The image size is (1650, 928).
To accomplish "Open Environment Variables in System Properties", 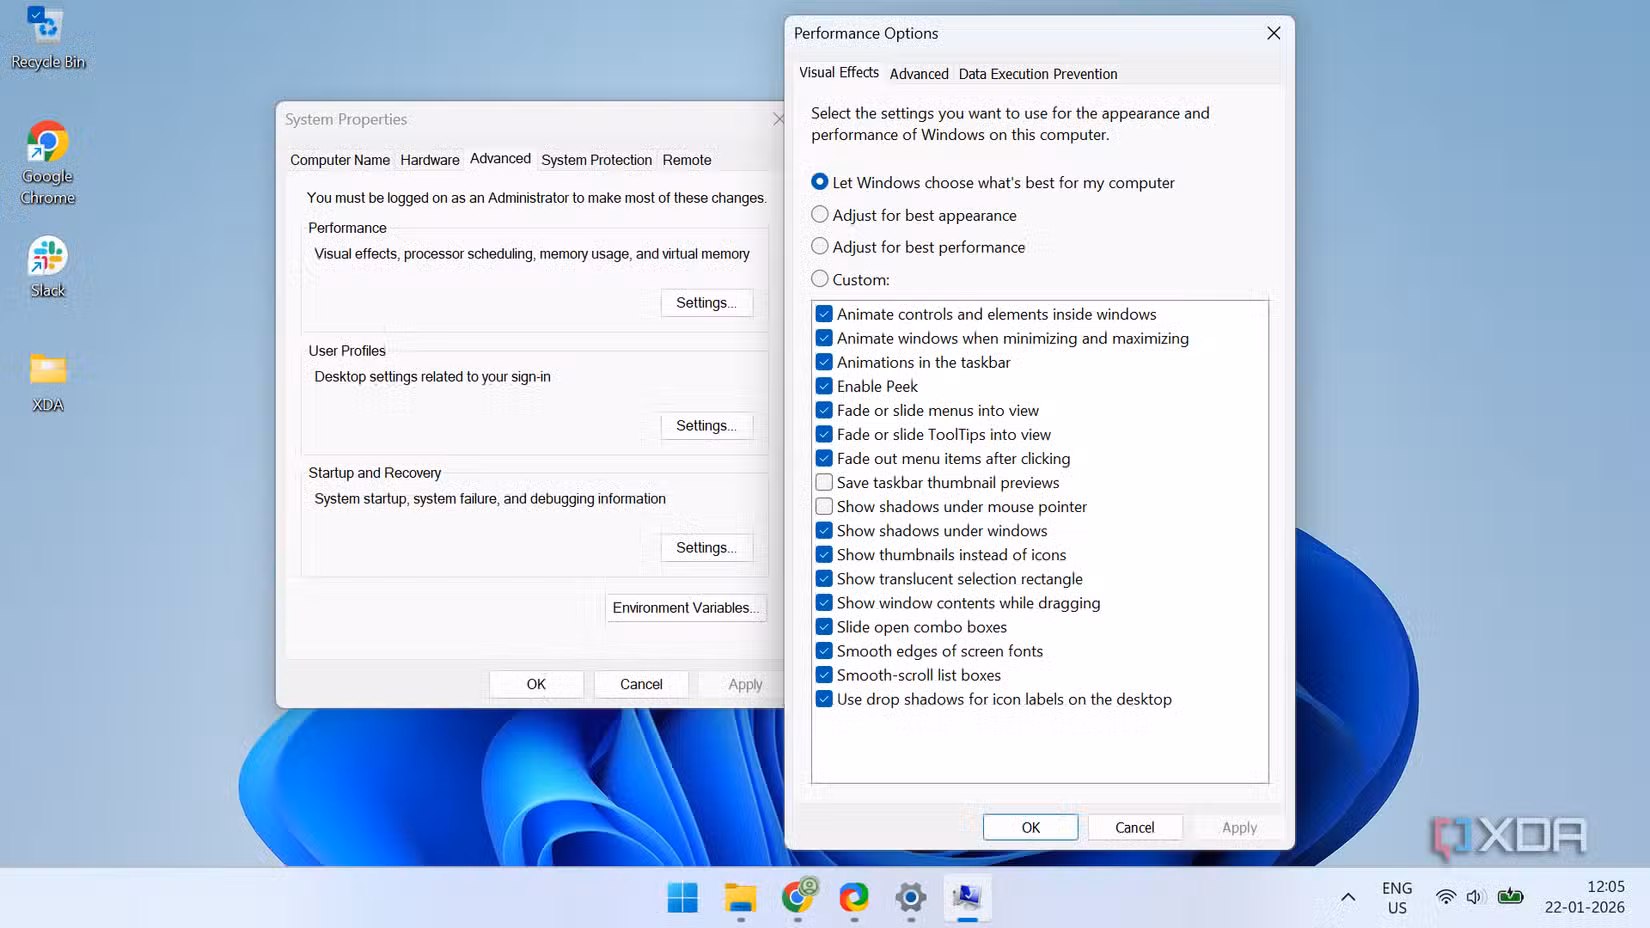I will 686,608.
